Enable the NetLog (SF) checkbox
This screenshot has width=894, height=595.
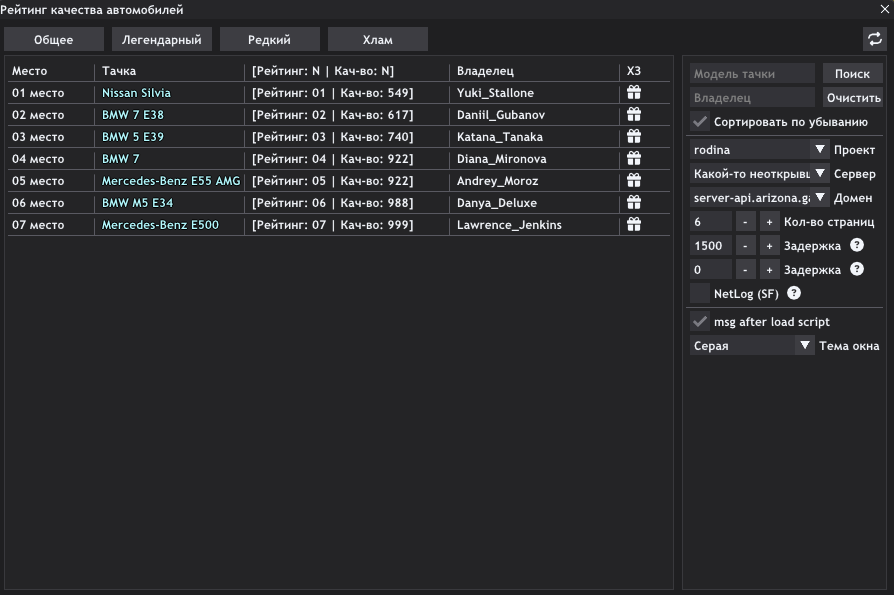pos(700,294)
